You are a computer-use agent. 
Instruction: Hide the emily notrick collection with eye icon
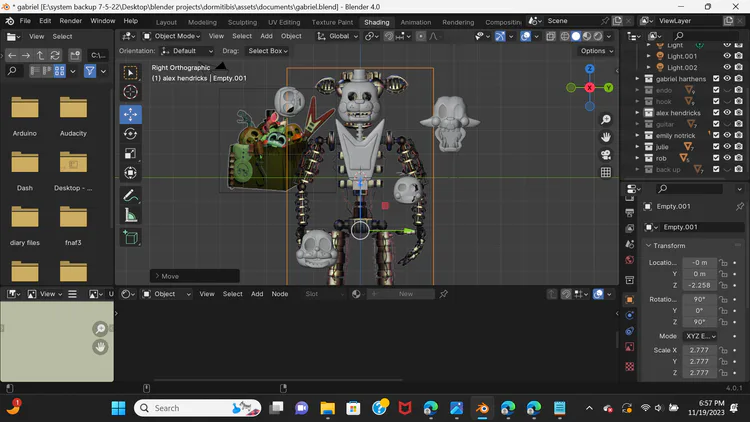click(x=727, y=135)
